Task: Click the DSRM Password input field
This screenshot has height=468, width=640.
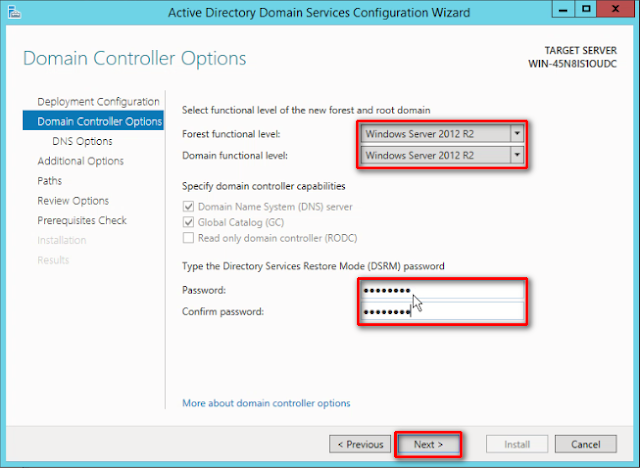Action: [x=442, y=290]
